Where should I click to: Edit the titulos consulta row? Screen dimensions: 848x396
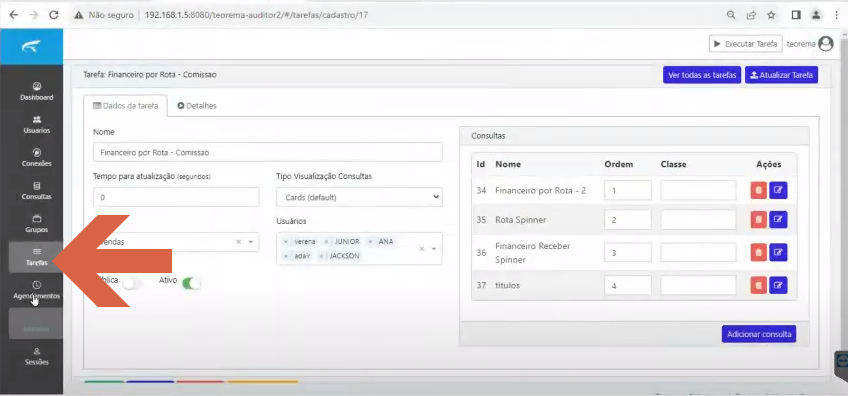coord(778,285)
